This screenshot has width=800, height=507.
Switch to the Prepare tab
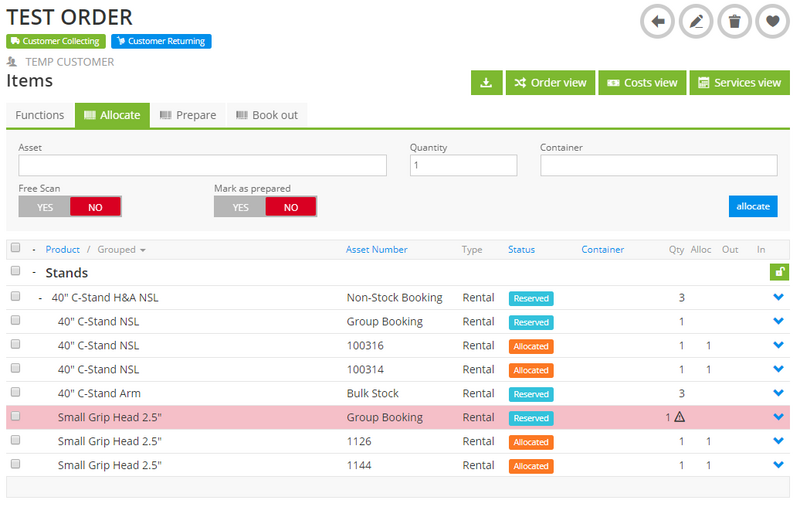coord(188,115)
